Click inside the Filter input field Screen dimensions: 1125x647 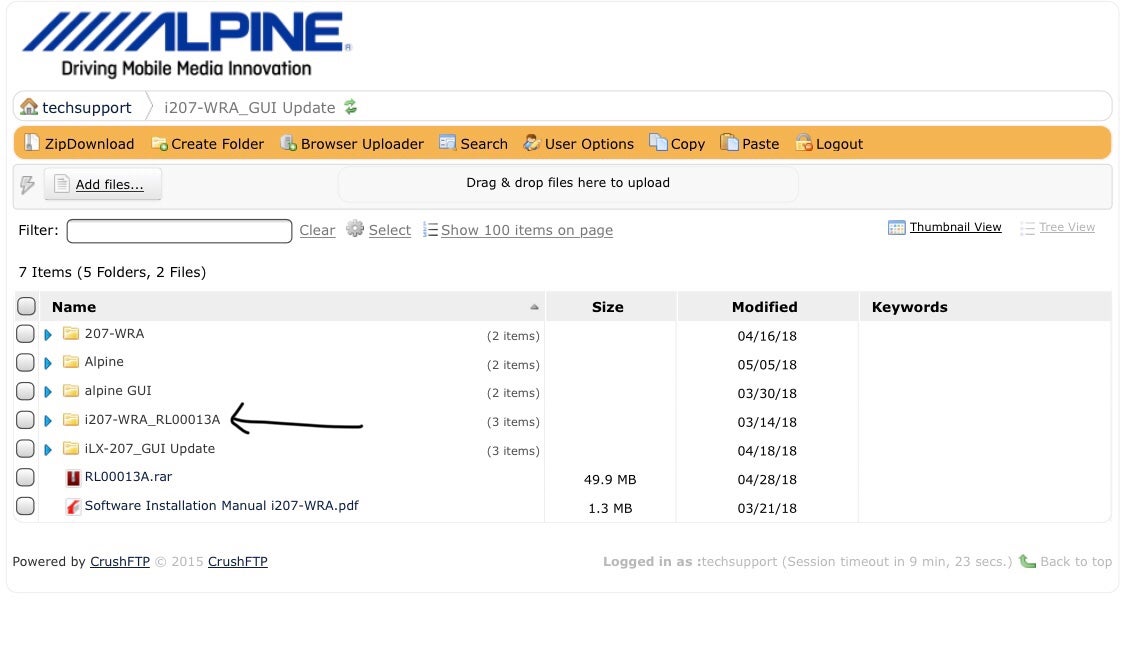(x=179, y=230)
